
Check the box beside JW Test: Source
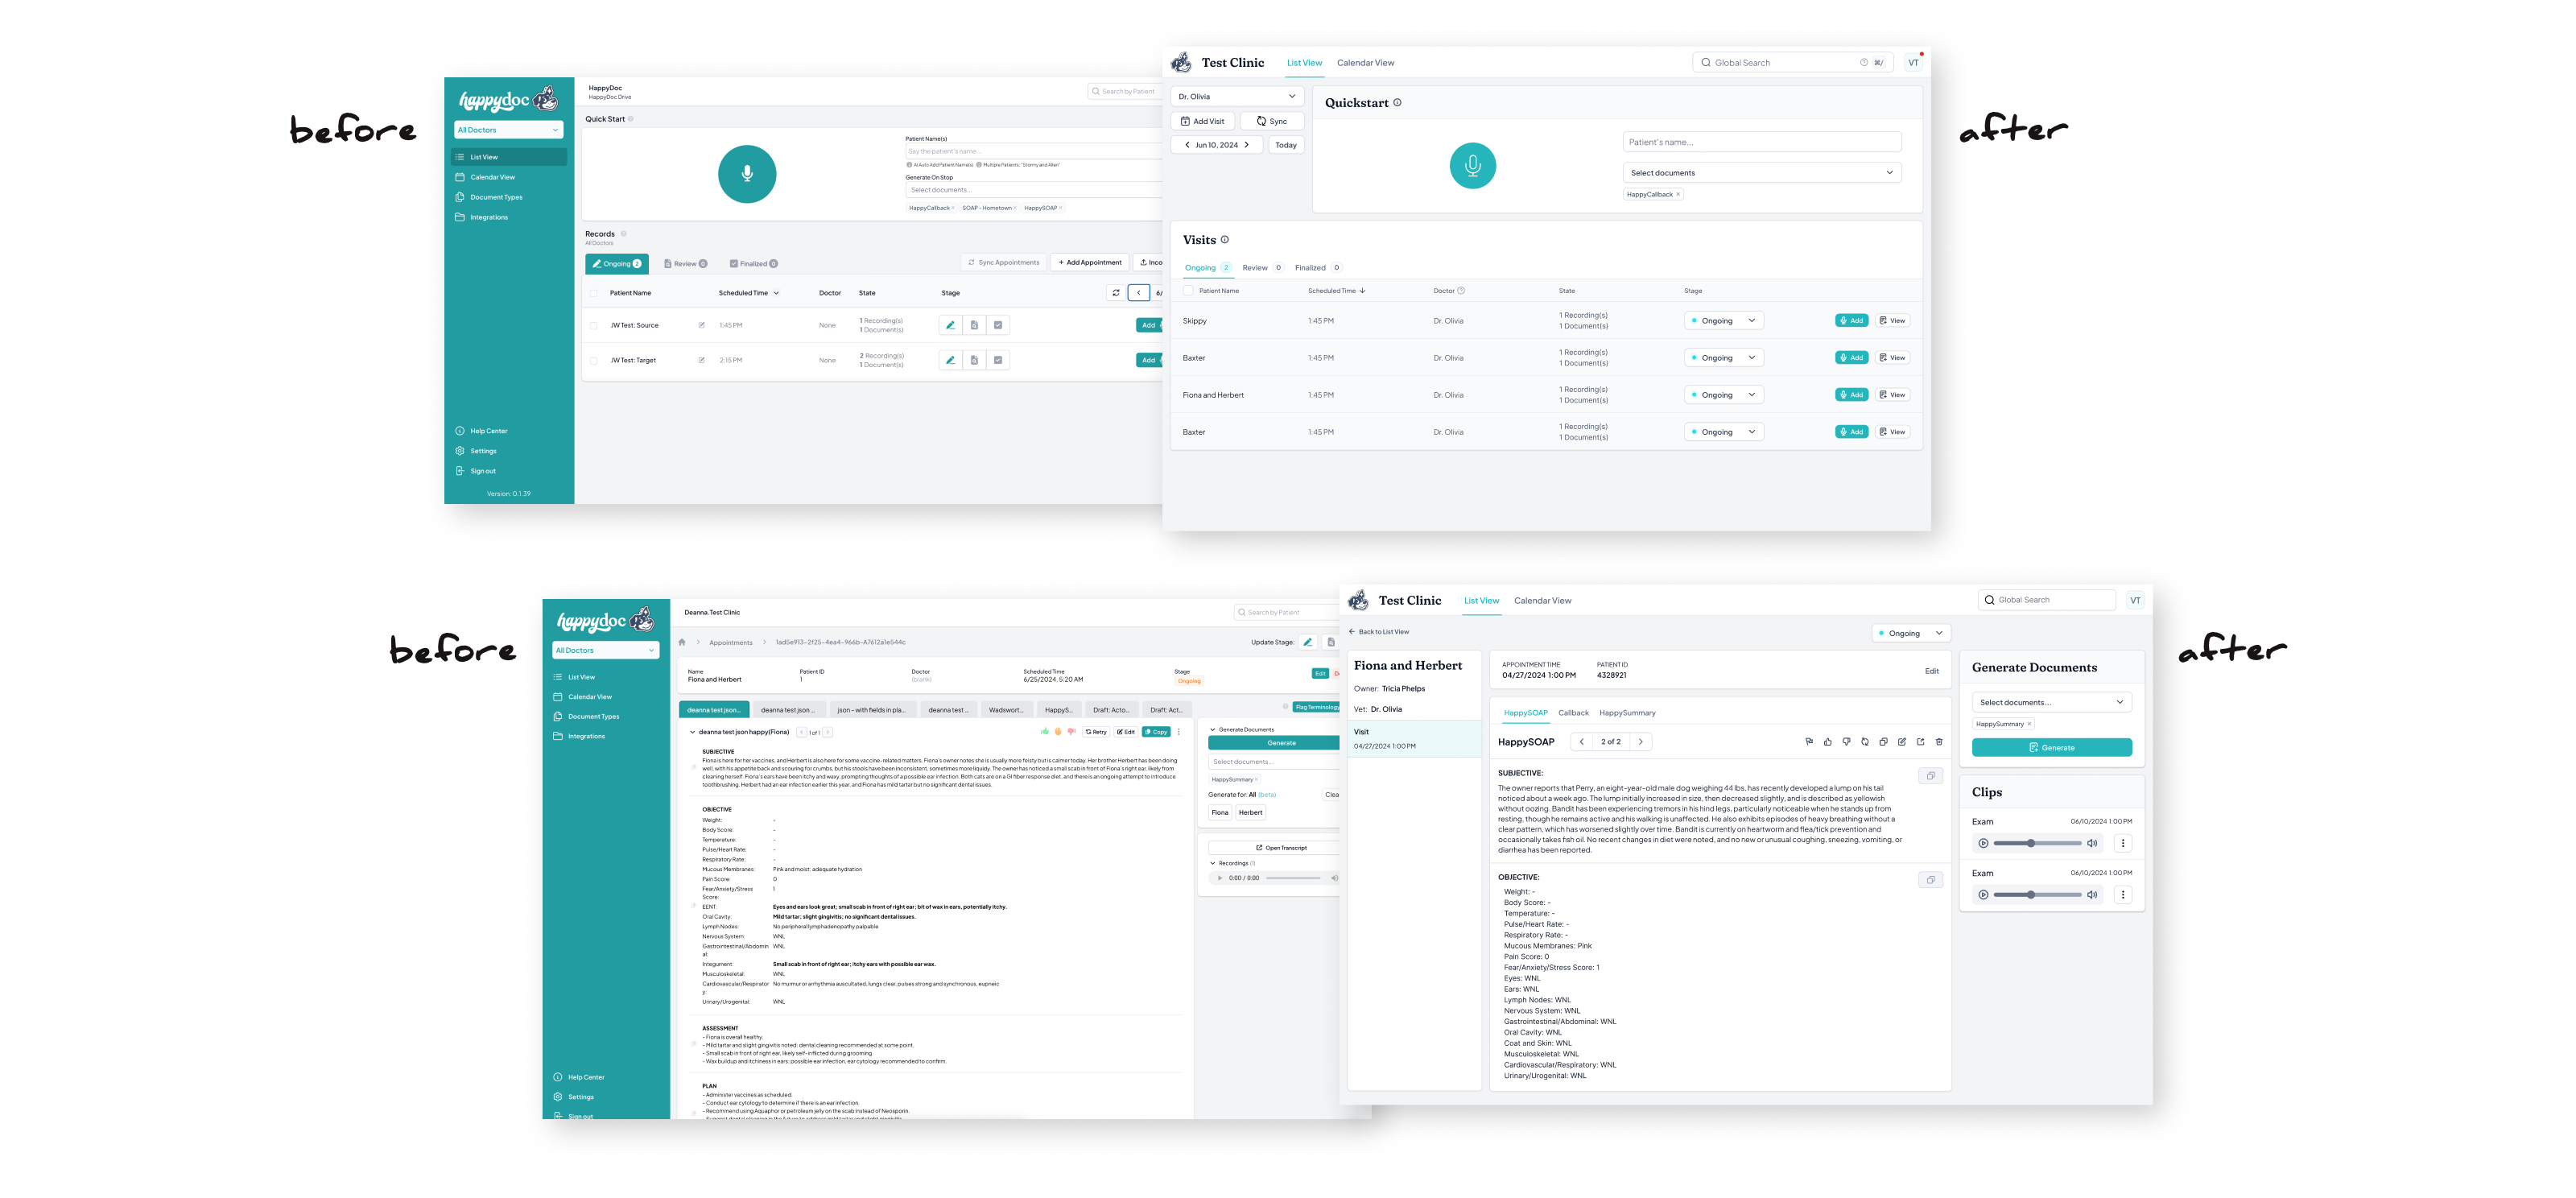(594, 325)
